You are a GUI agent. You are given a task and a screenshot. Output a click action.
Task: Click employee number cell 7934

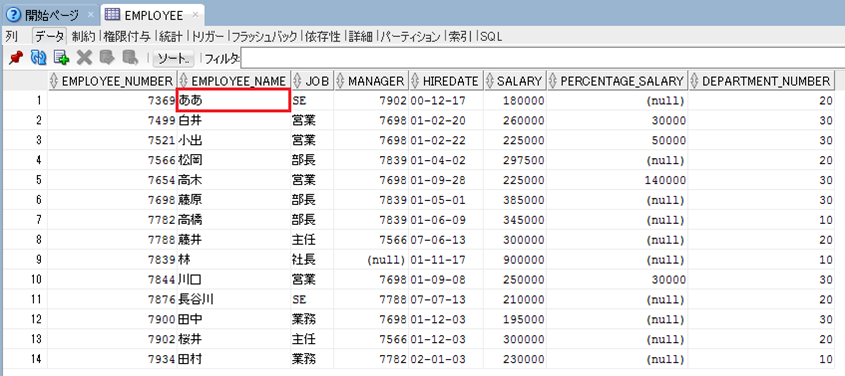[x=112, y=359]
